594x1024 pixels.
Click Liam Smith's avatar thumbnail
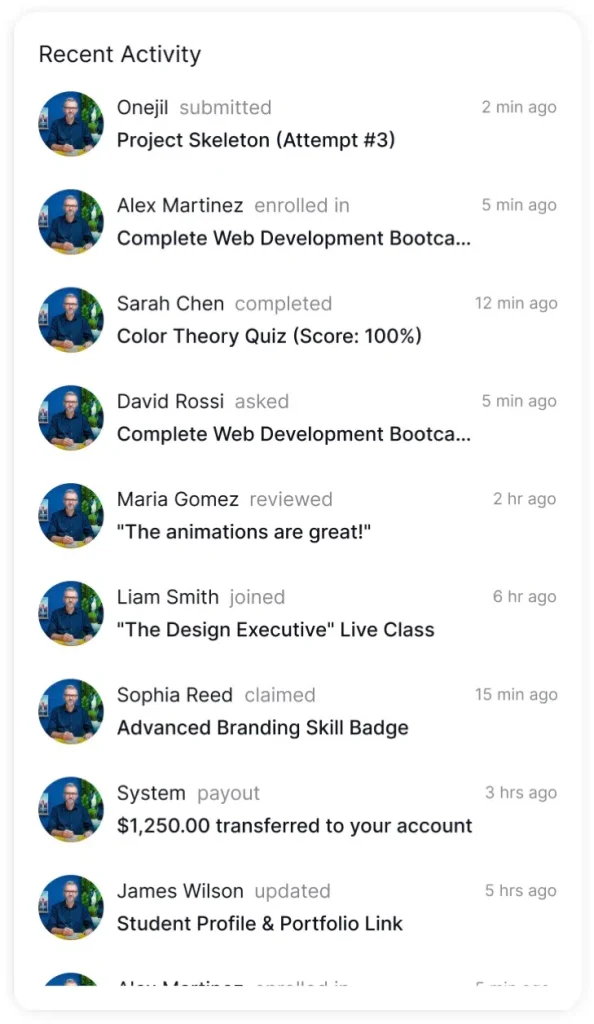click(71, 614)
